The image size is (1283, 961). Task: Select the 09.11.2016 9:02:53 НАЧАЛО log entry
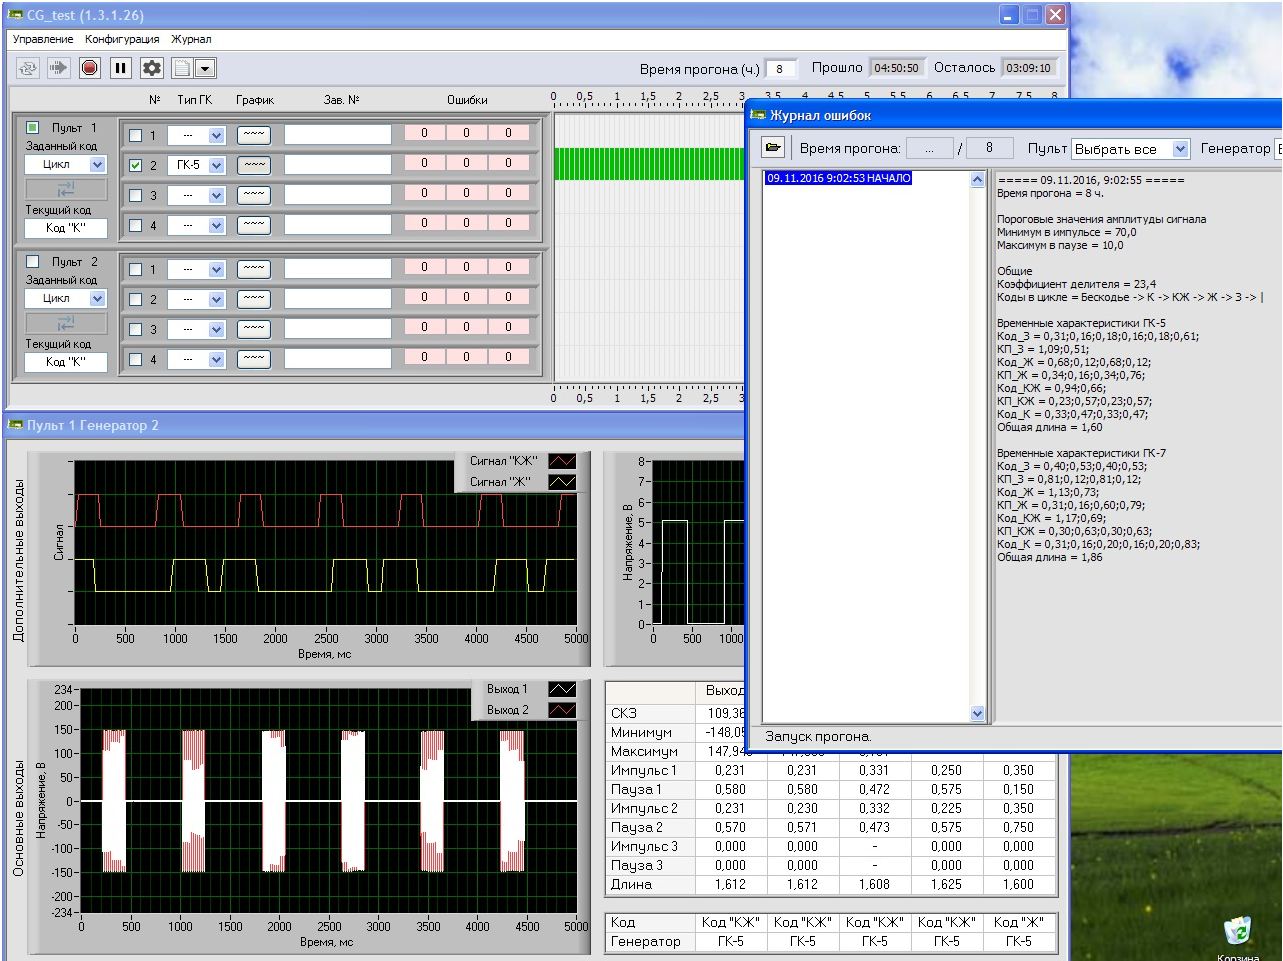[838, 178]
